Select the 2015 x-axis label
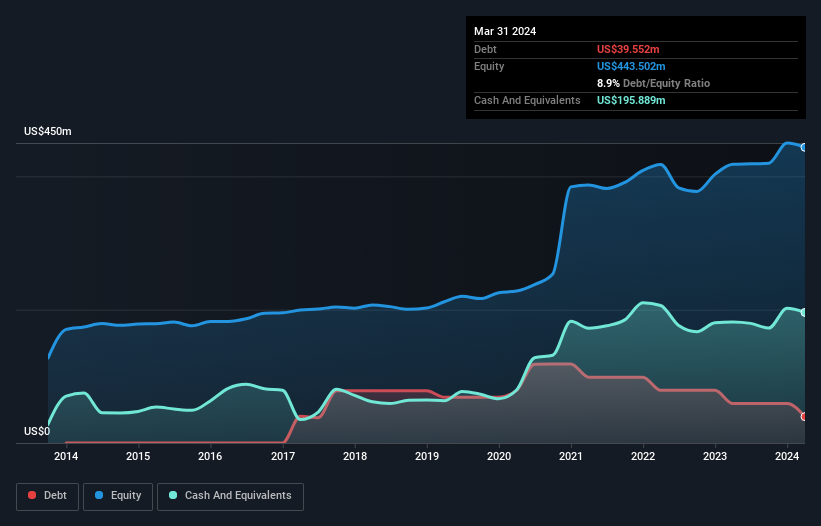Screen dimensions: 821x526 (x=138, y=456)
